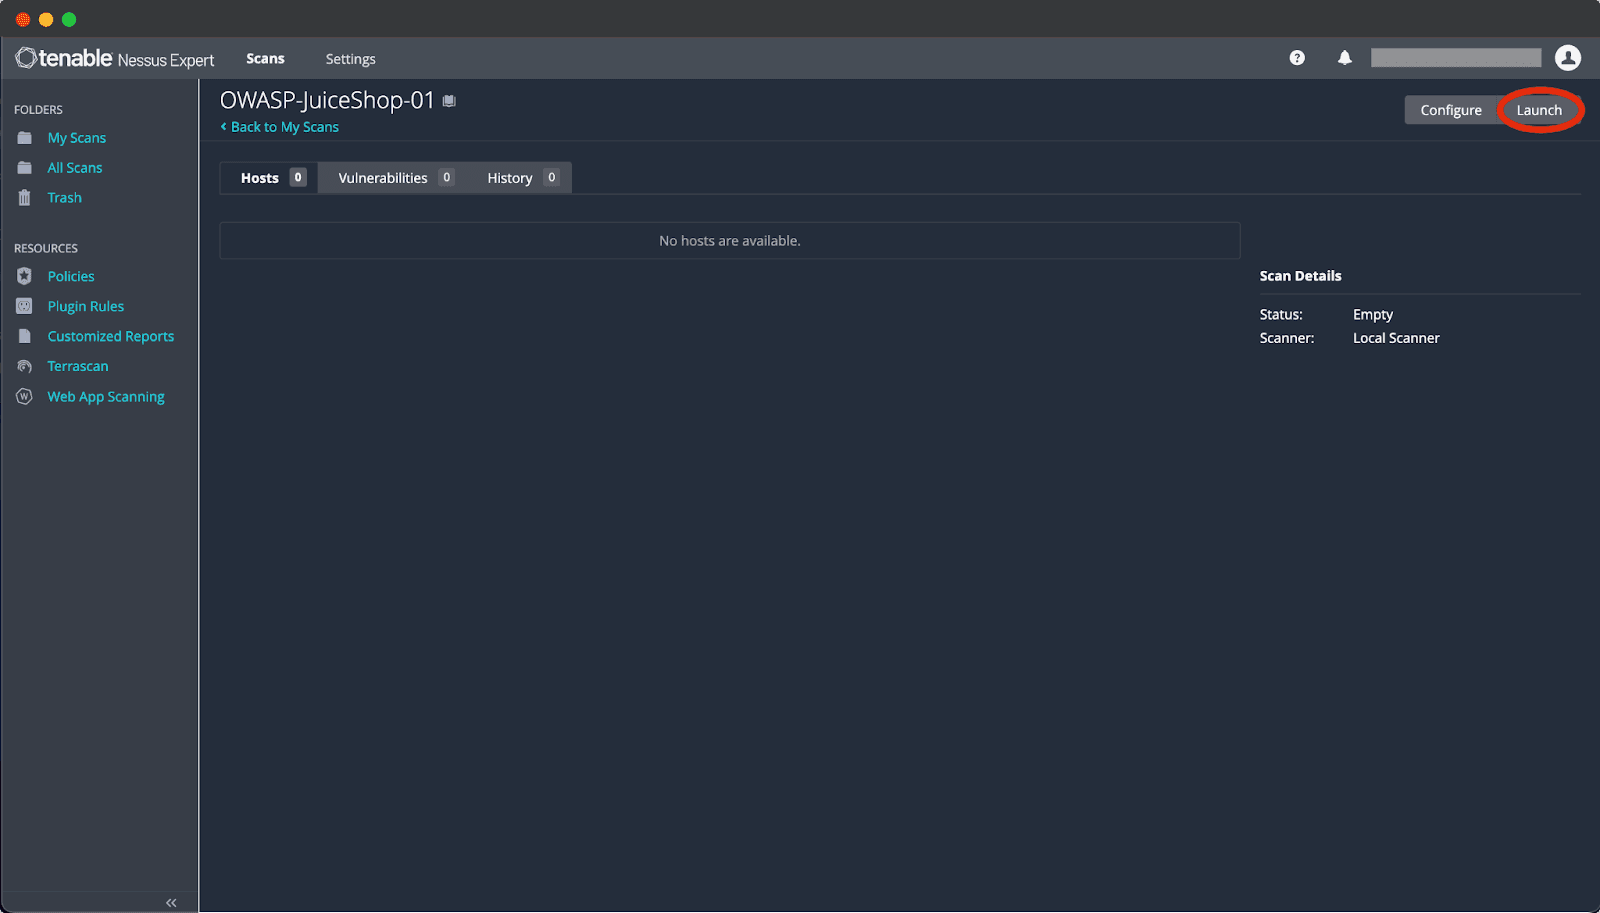Open notifications bell icon
The height and width of the screenshot is (913, 1600).
click(1345, 58)
